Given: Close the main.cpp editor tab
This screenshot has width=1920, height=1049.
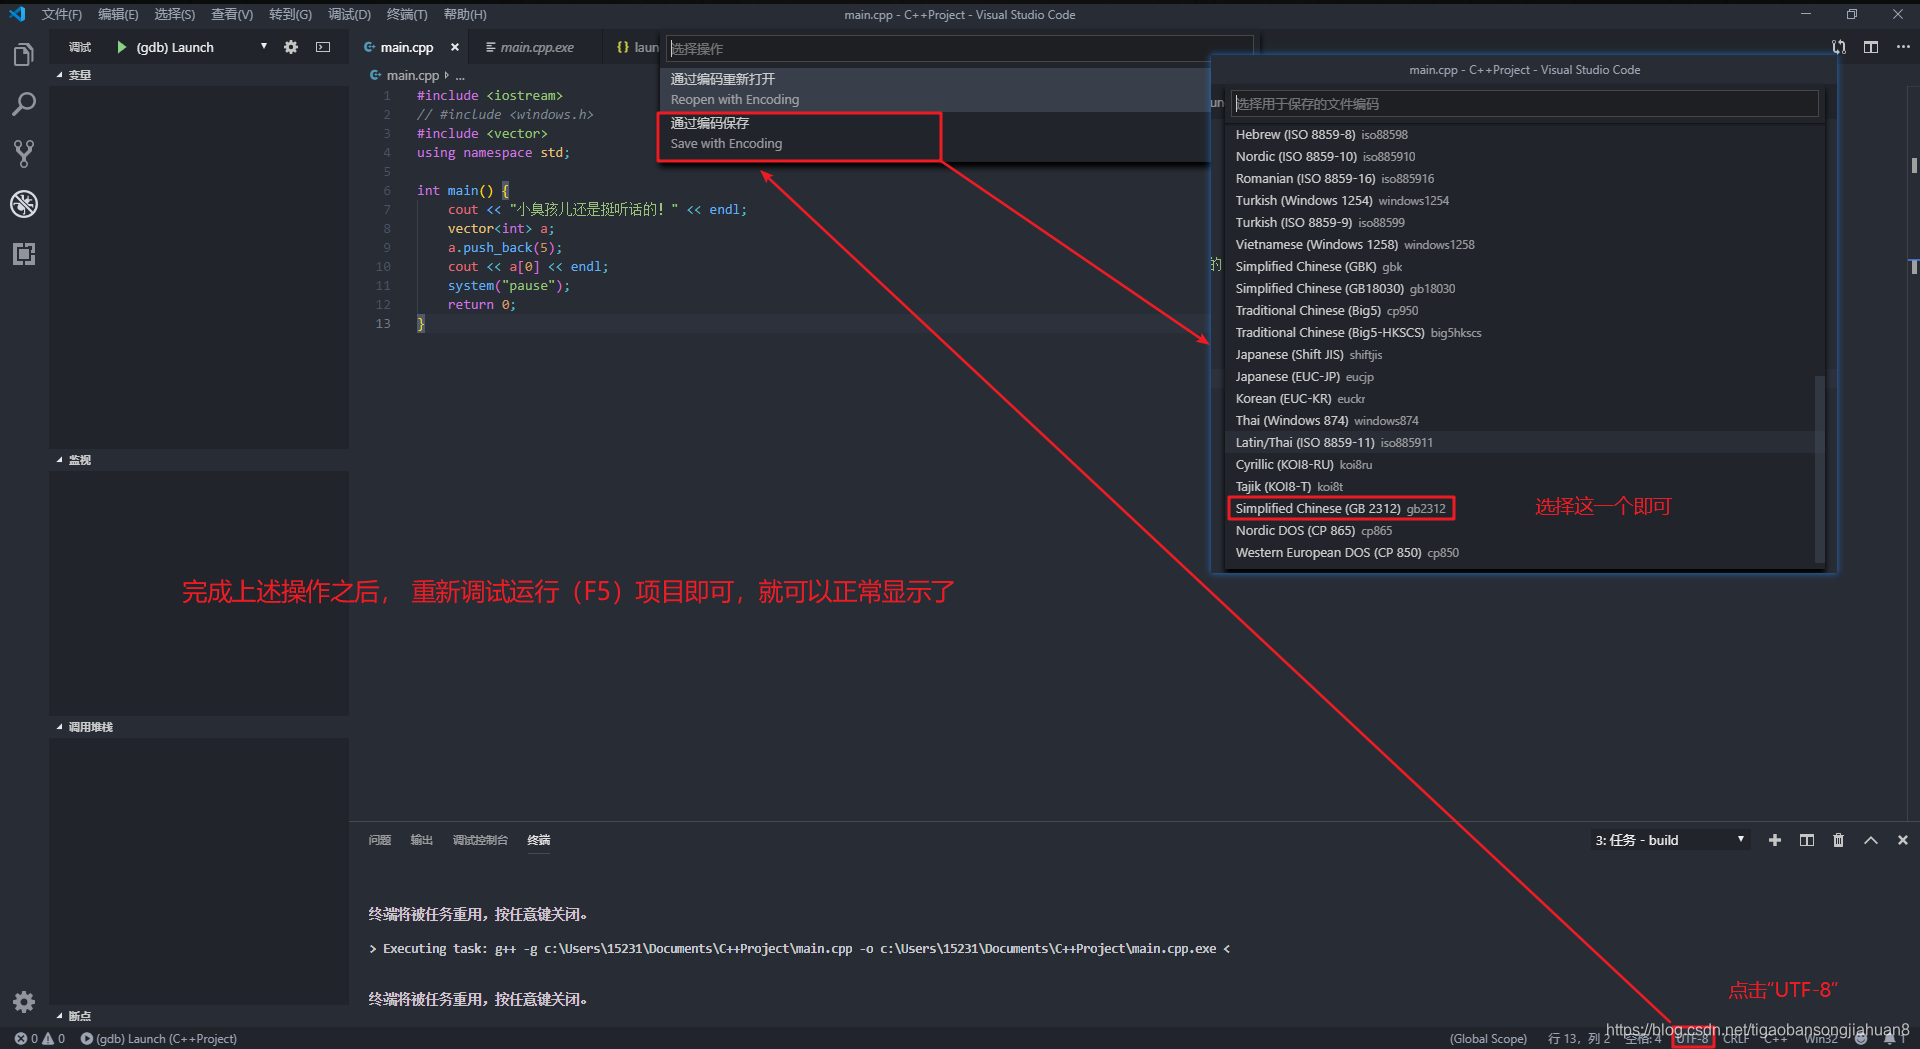Looking at the screenshot, I should [x=455, y=47].
